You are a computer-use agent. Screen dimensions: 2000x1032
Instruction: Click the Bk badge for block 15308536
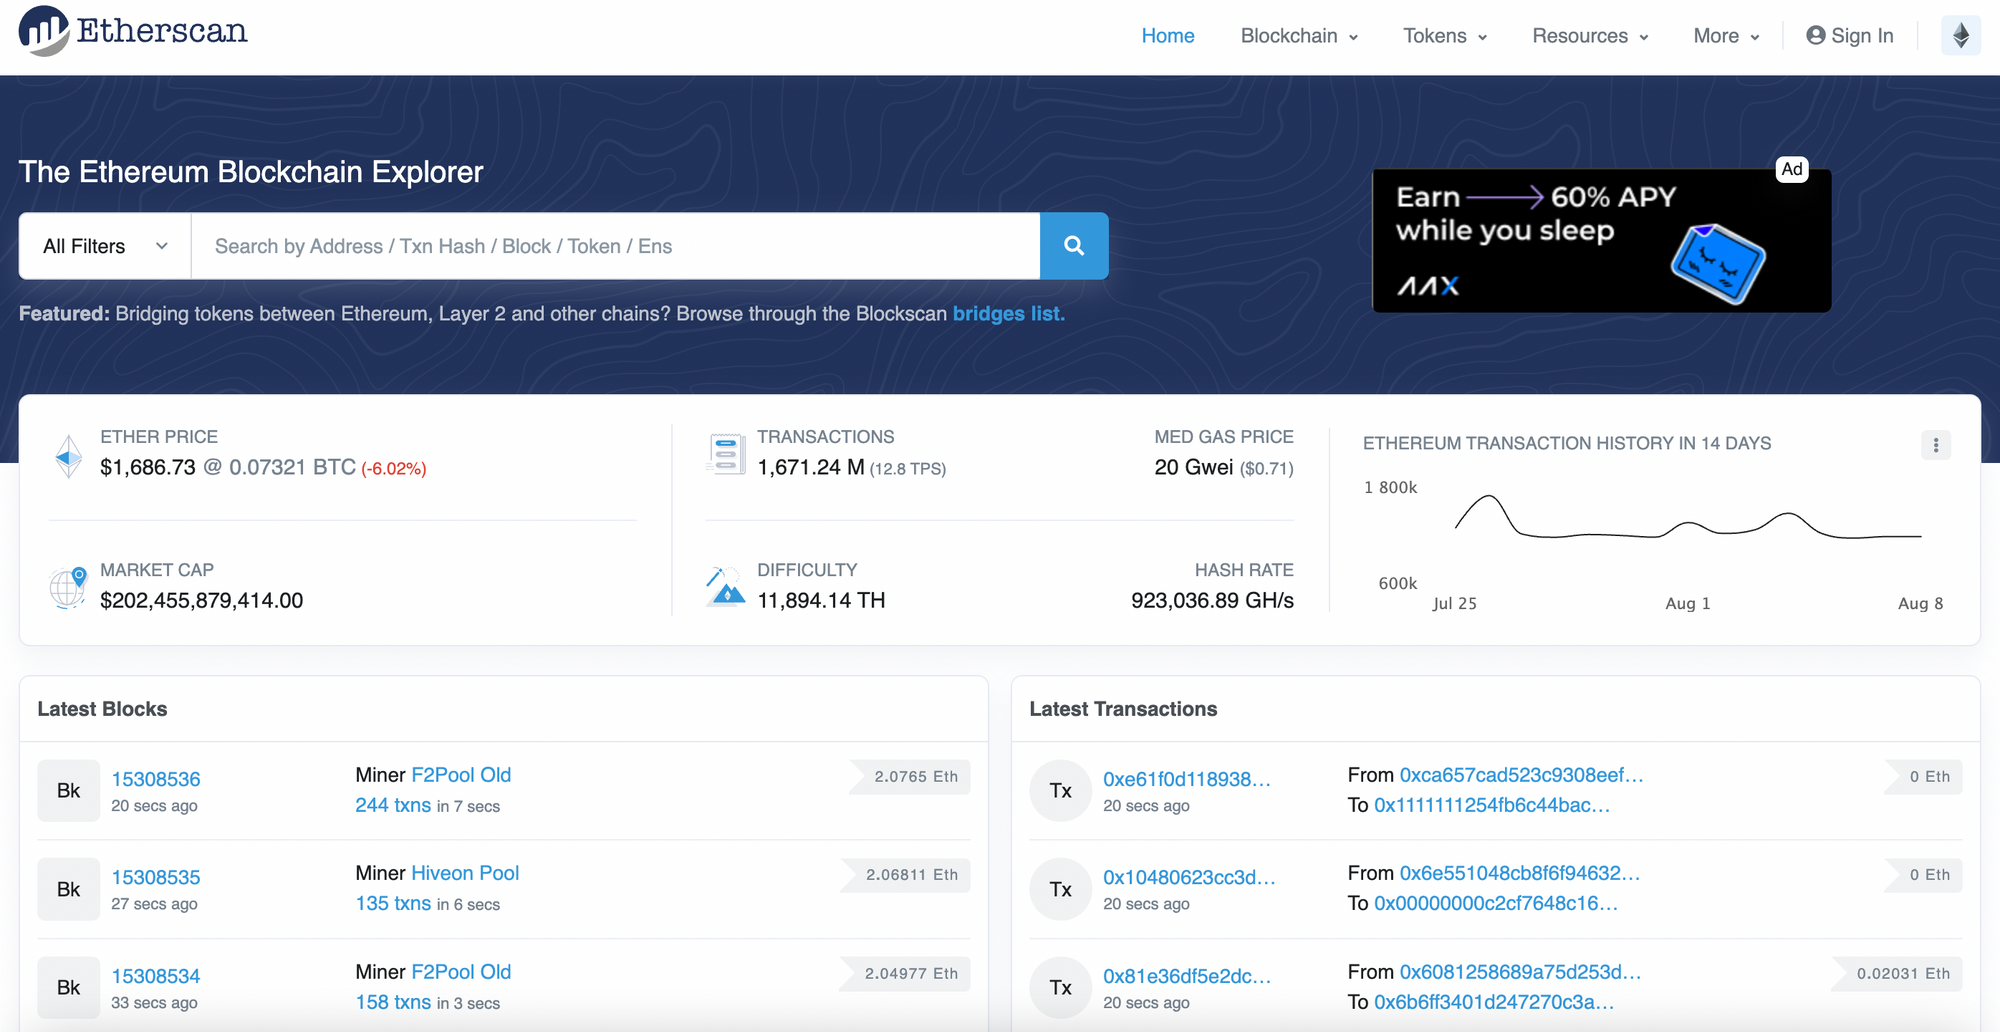coord(68,791)
